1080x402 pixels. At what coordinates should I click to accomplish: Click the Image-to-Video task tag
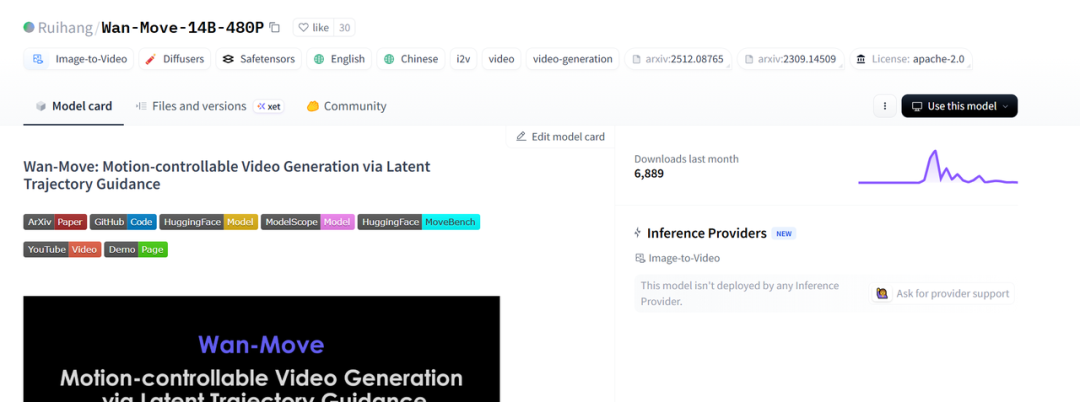(80, 59)
